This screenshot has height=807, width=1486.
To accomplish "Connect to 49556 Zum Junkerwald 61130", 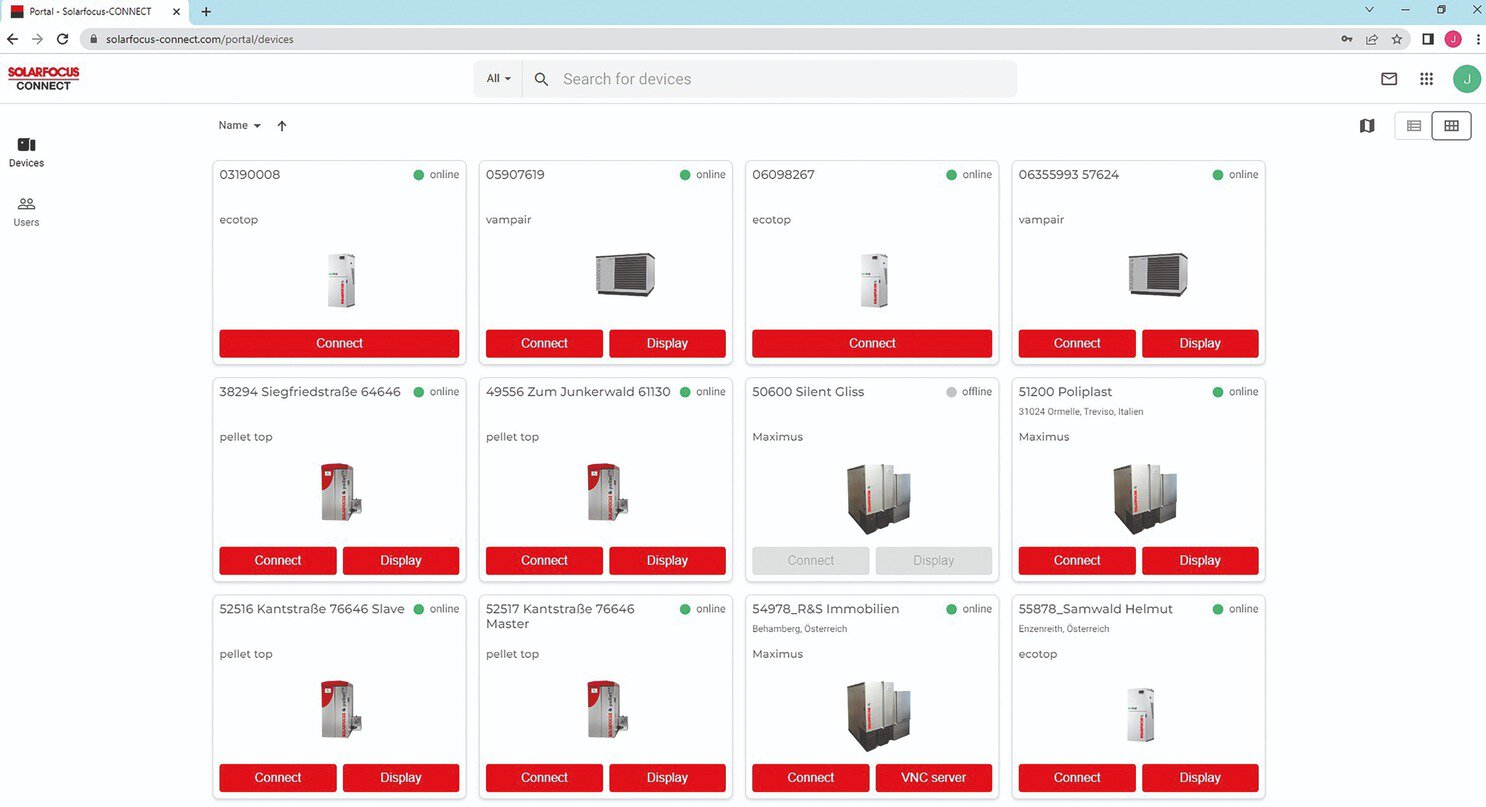I will coord(544,560).
